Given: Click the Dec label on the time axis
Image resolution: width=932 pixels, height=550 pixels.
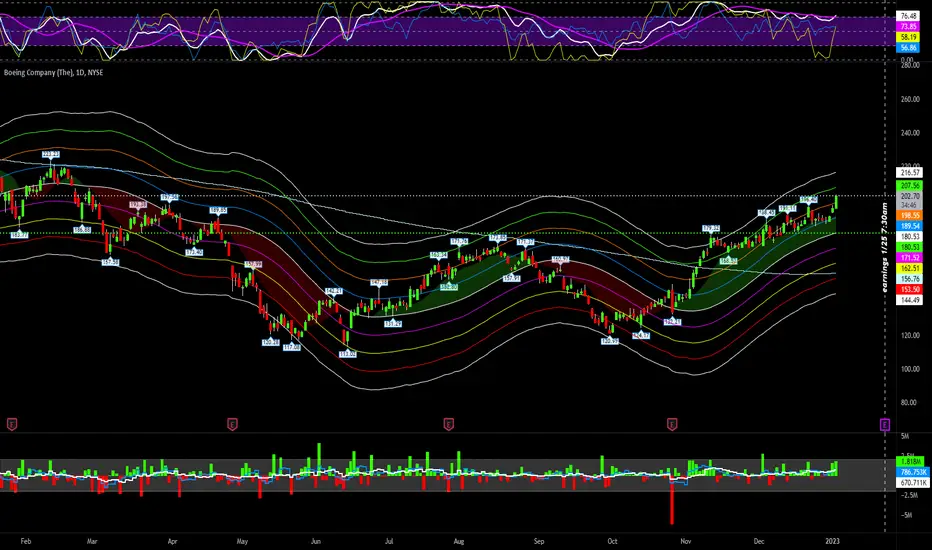Looking at the screenshot, I should pos(759,541).
